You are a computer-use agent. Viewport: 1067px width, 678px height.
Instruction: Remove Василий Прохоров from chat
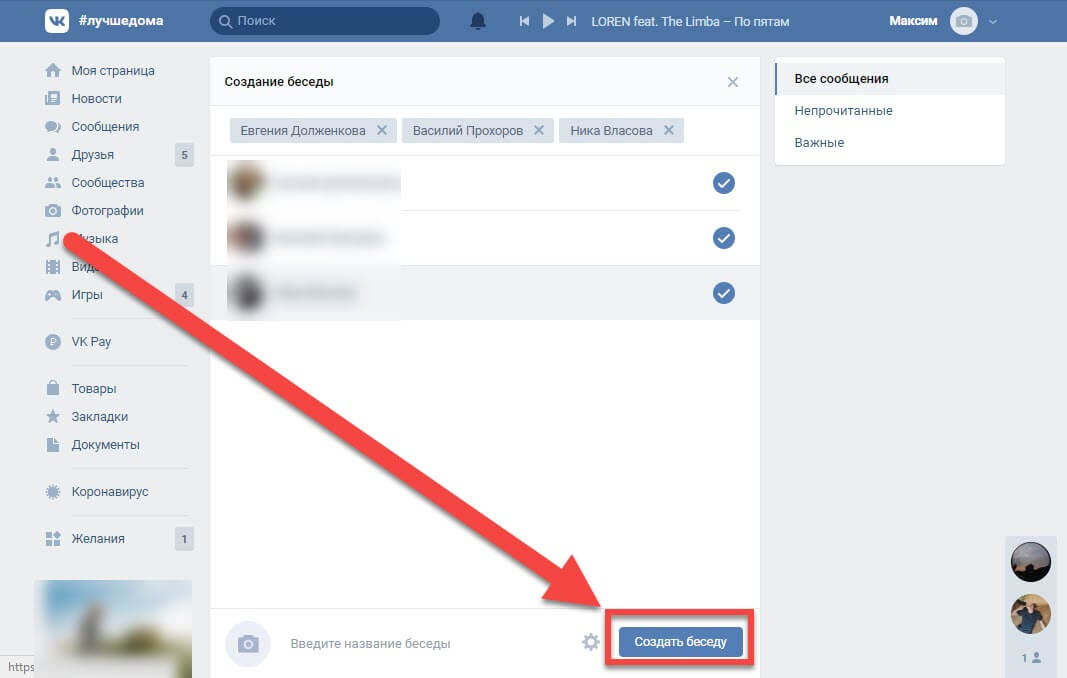539,130
